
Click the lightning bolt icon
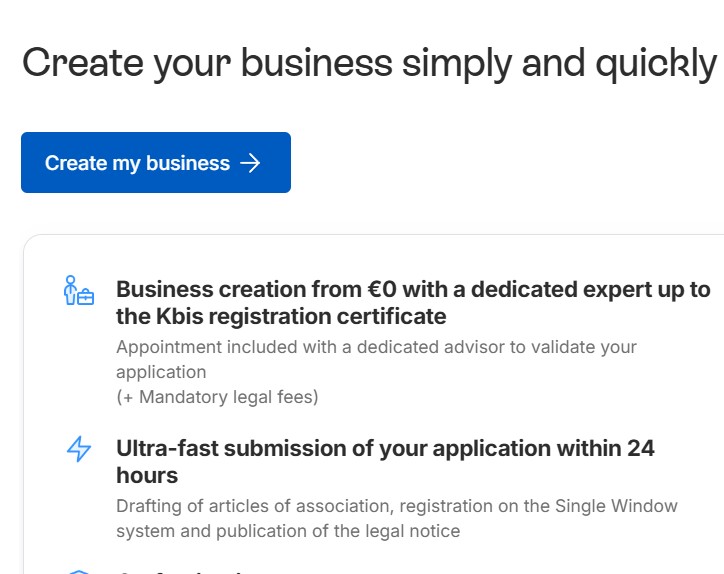coord(78,449)
